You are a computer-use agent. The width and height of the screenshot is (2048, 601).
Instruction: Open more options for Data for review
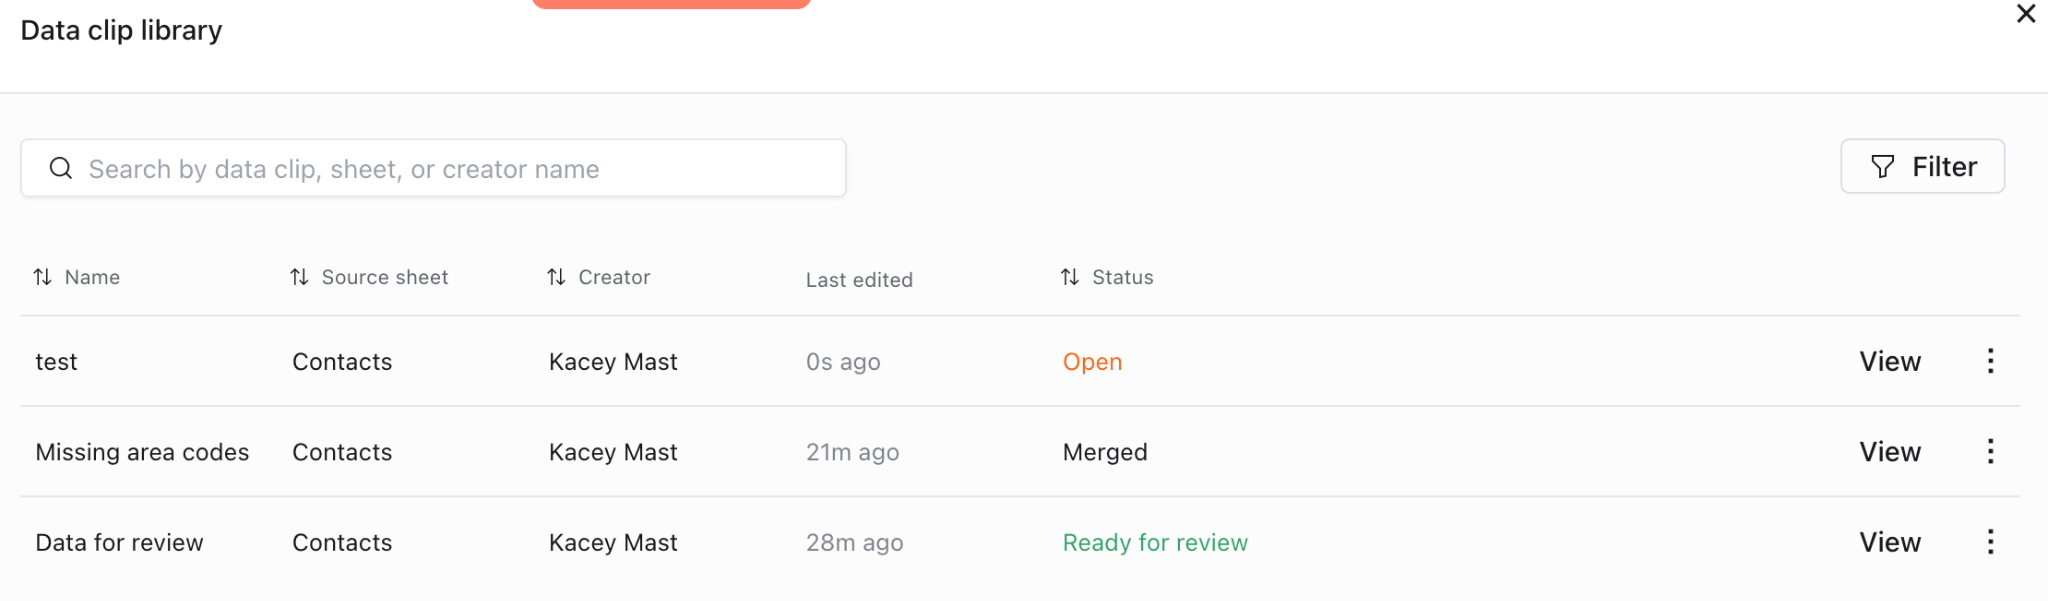pyautogui.click(x=1990, y=542)
